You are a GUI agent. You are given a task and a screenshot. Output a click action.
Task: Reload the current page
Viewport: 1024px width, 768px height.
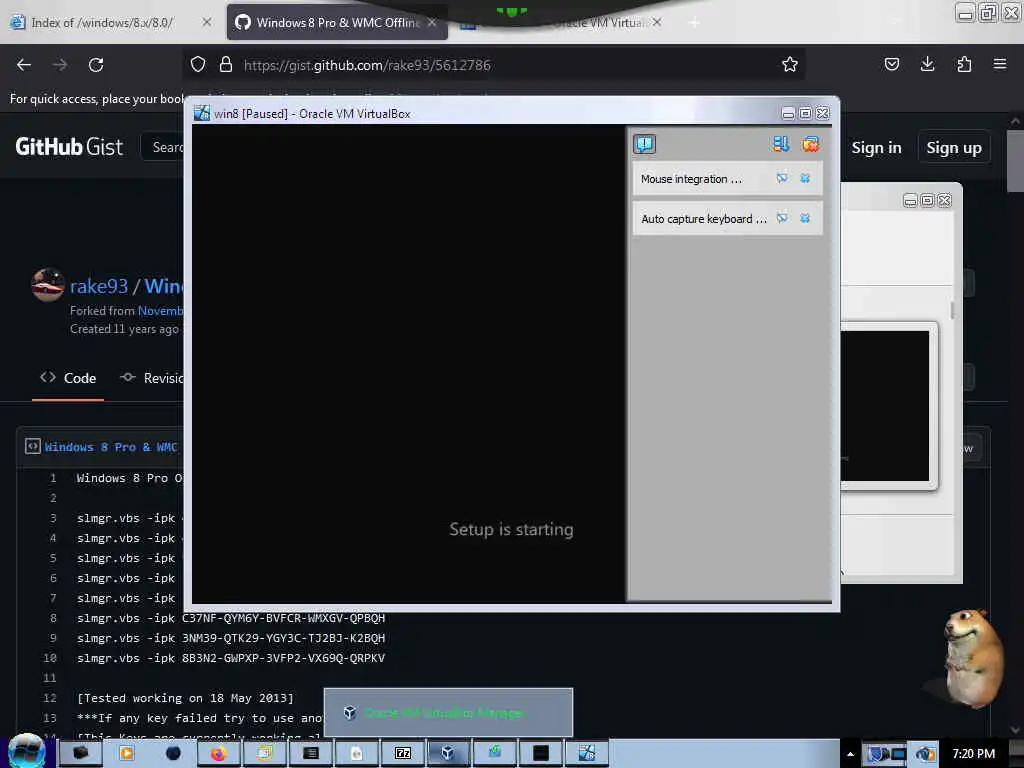click(96, 65)
